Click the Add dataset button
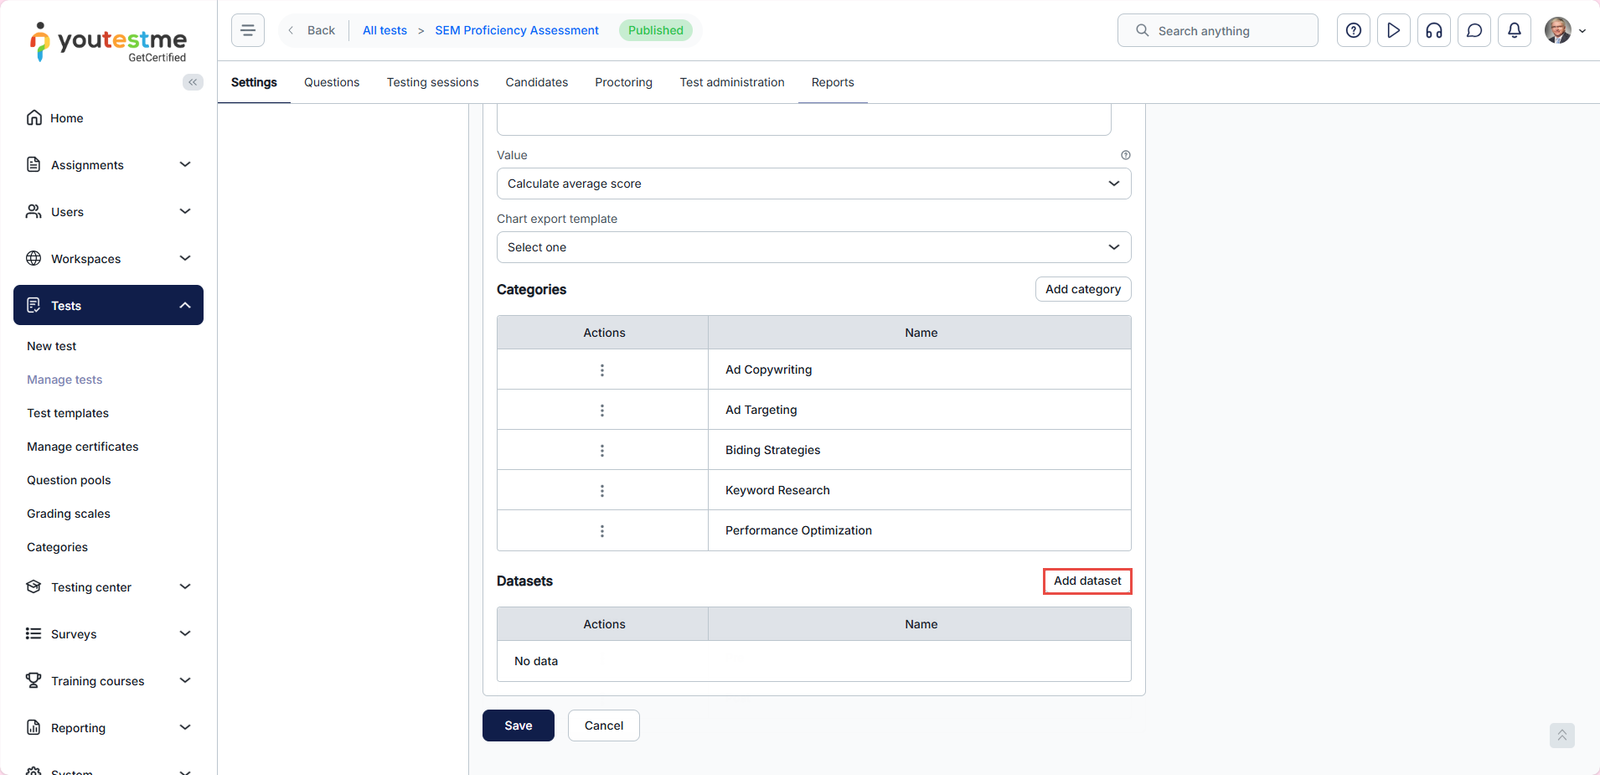Image resolution: width=1600 pixels, height=775 pixels. pyautogui.click(x=1087, y=581)
